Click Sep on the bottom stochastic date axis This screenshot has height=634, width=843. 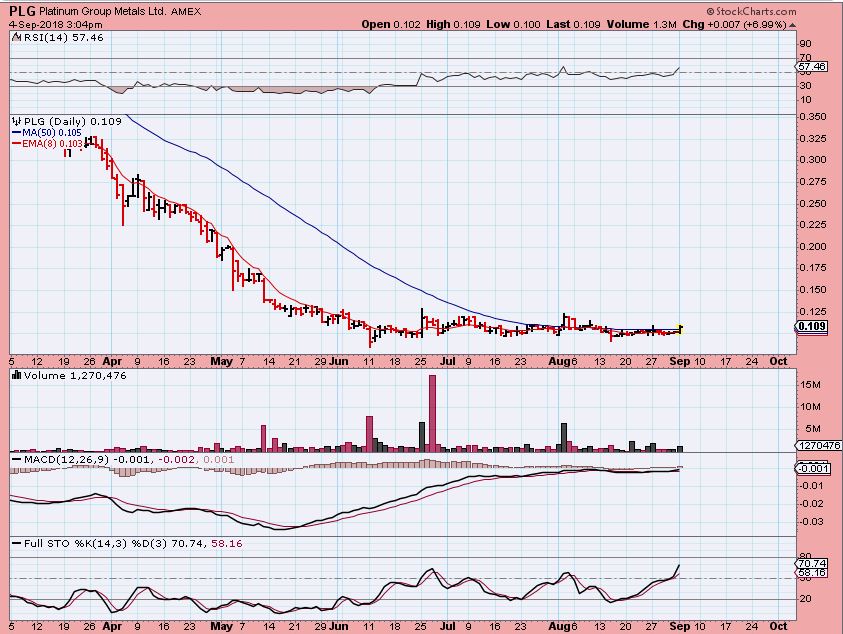pyautogui.click(x=680, y=626)
